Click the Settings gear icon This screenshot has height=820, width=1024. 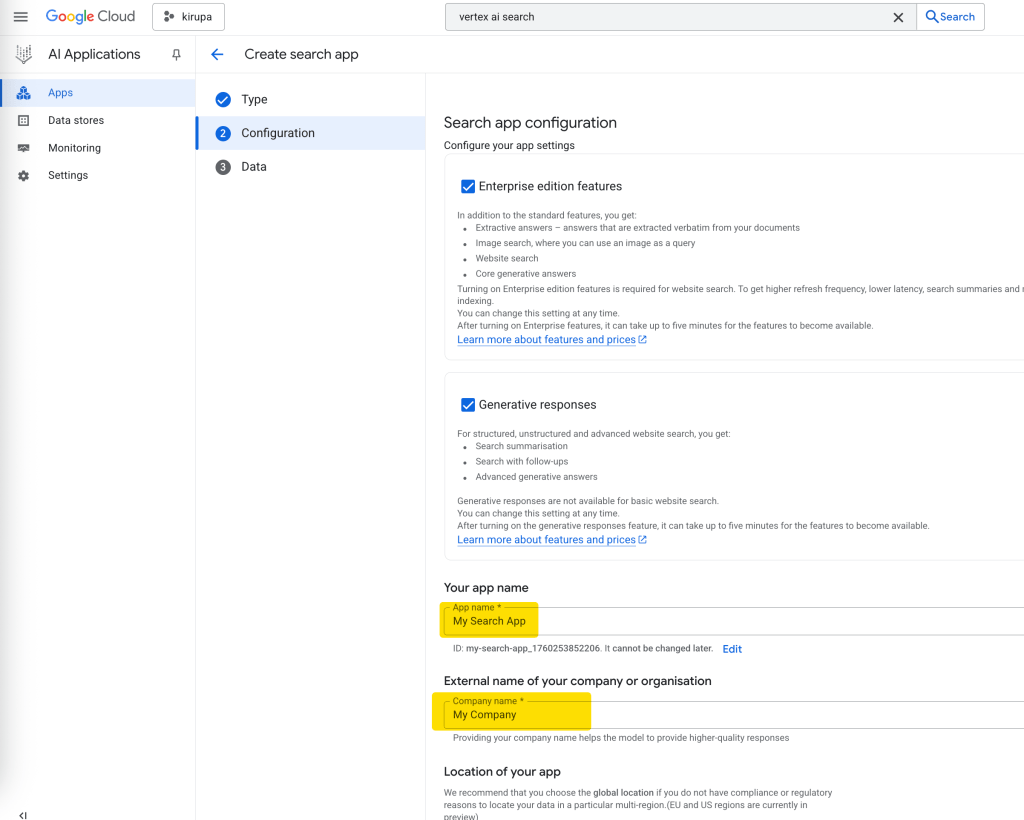click(x=24, y=176)
